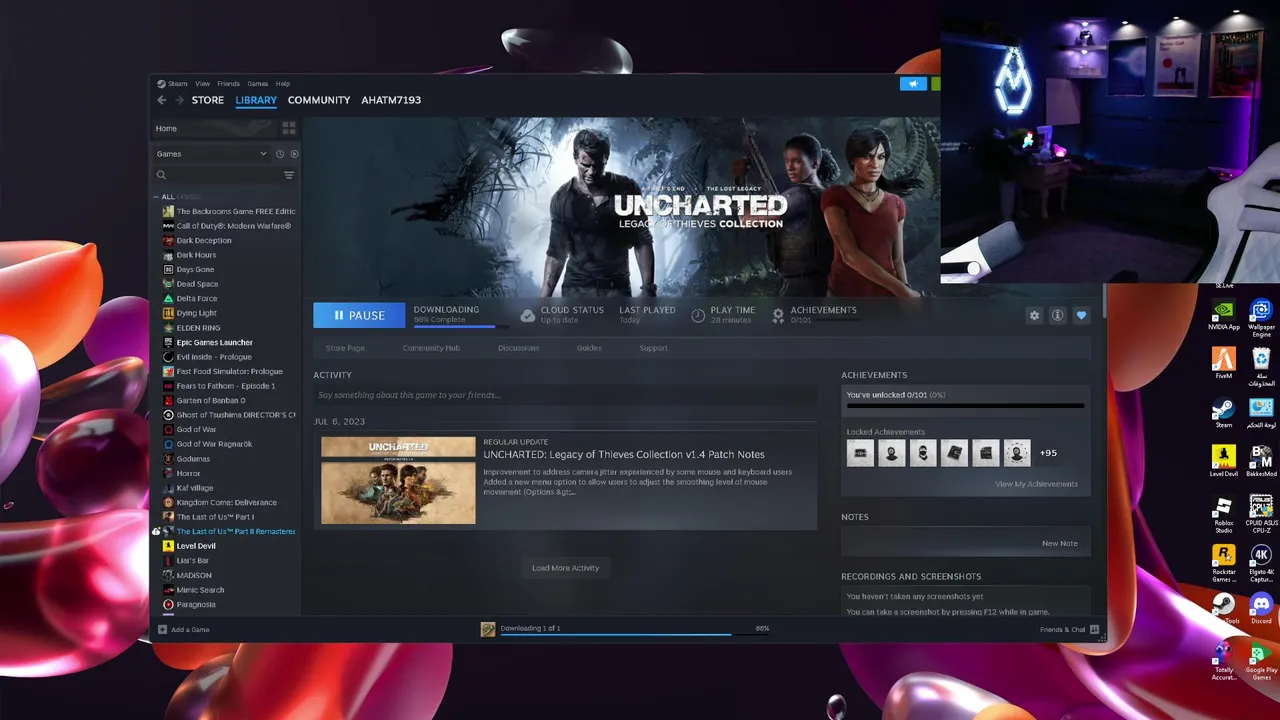
Task: Open the +95 locked achievements
Action: tap(1048, 453)
